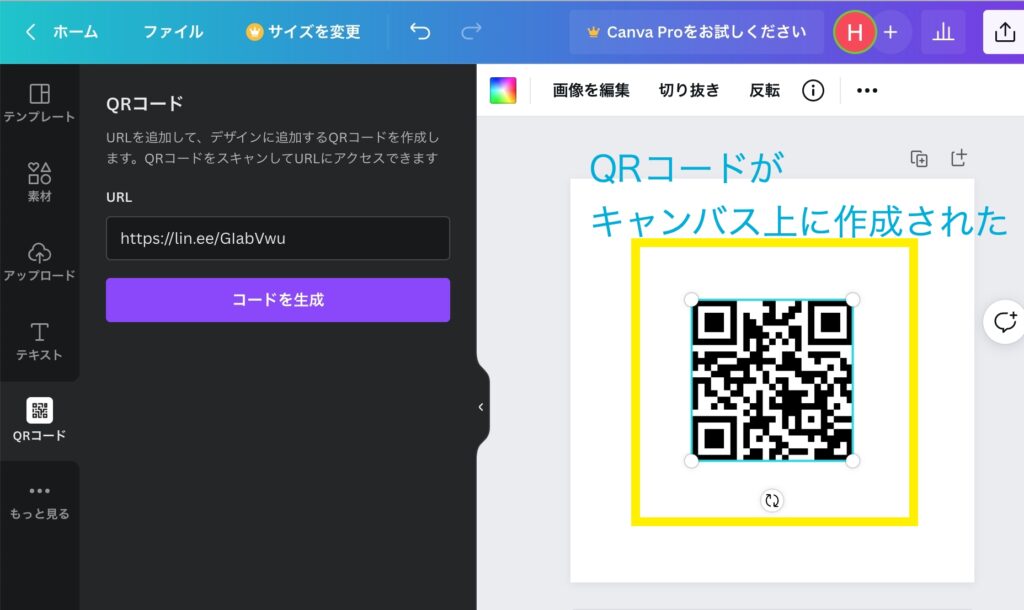1024x610 pixels.
Task: Click the rotate handle below QR code
Action: (x=772, y=500)
